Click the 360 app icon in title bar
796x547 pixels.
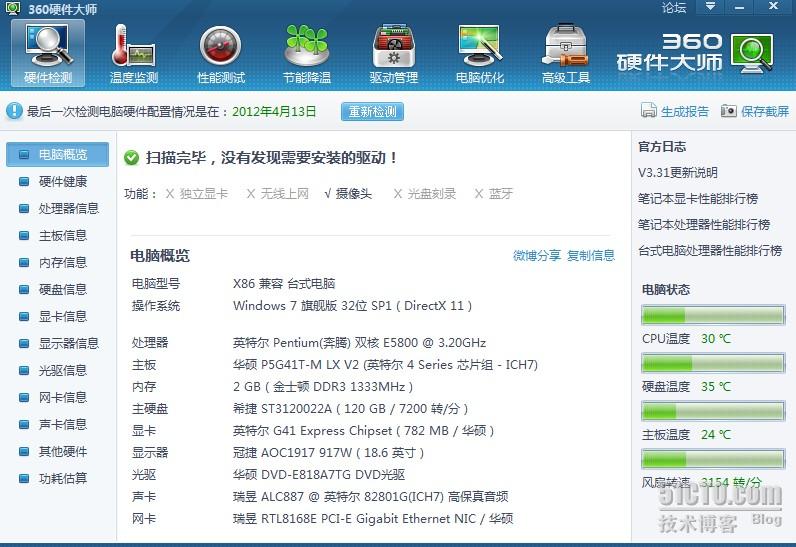[x=12, y=8]
